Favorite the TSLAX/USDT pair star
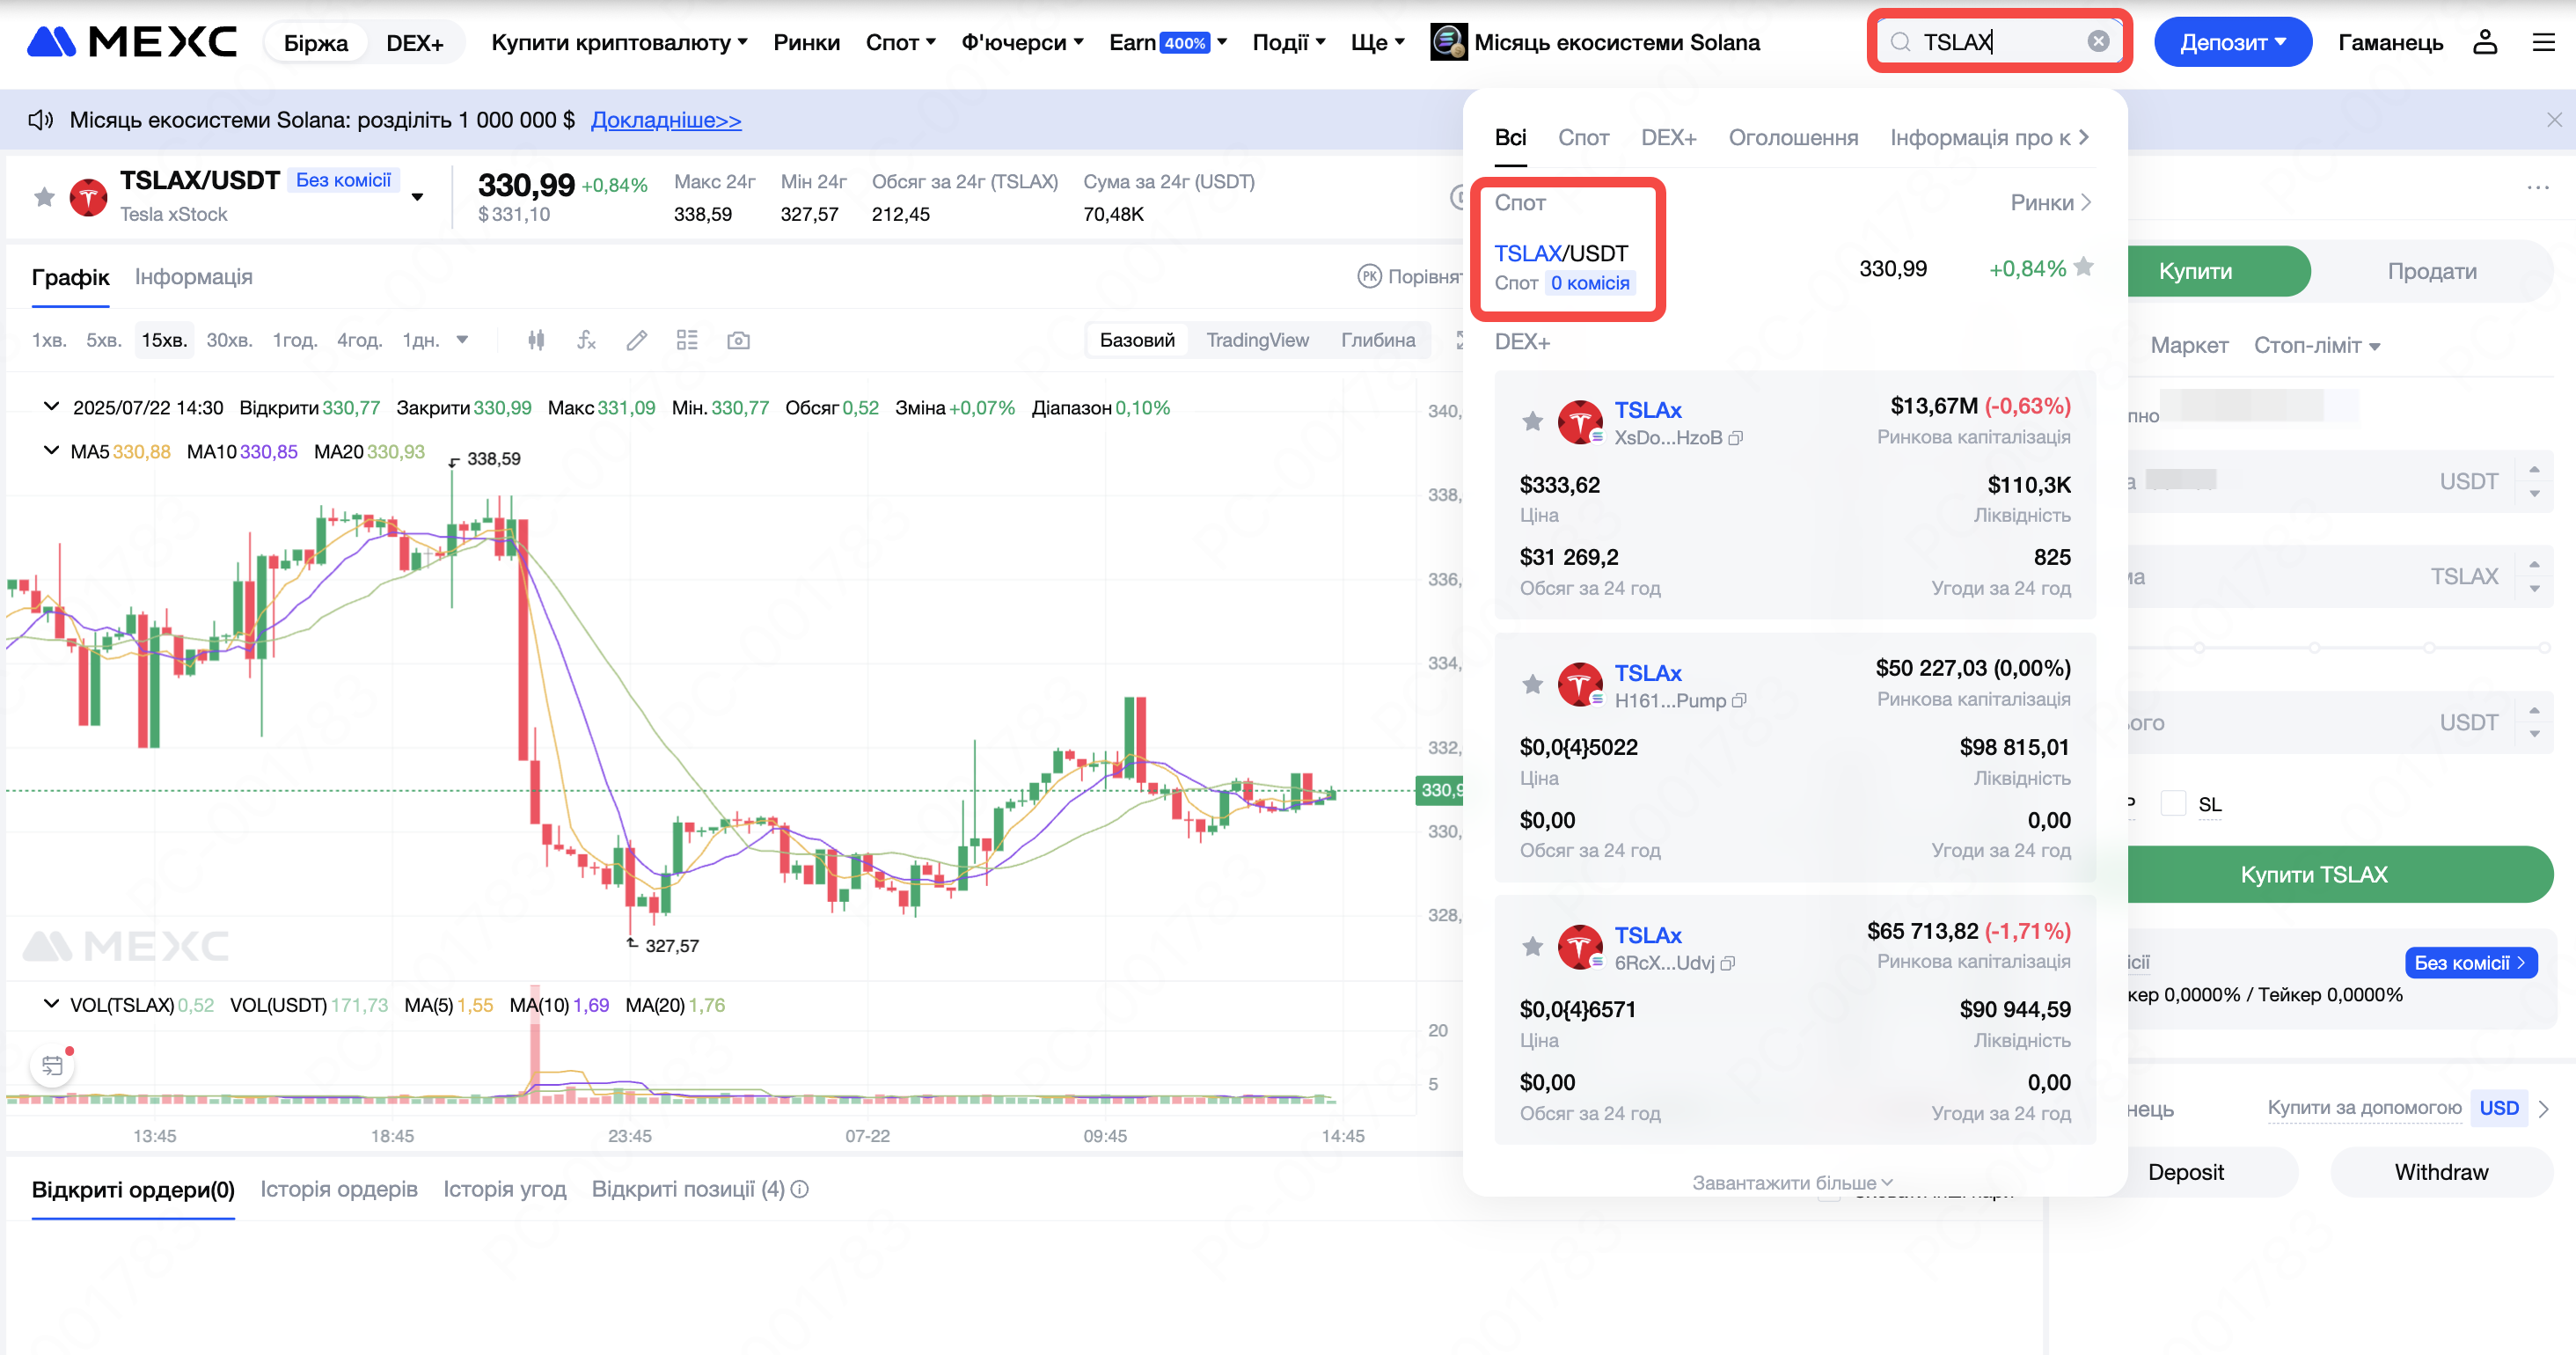Screen dimensions: 2576x1355 coord(44,197)
